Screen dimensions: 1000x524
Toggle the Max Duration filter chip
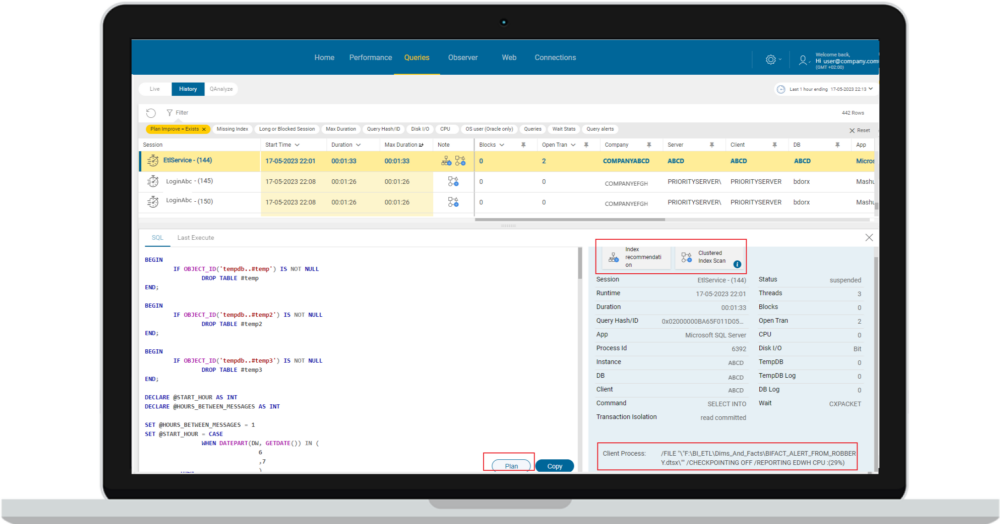point(341,129)
